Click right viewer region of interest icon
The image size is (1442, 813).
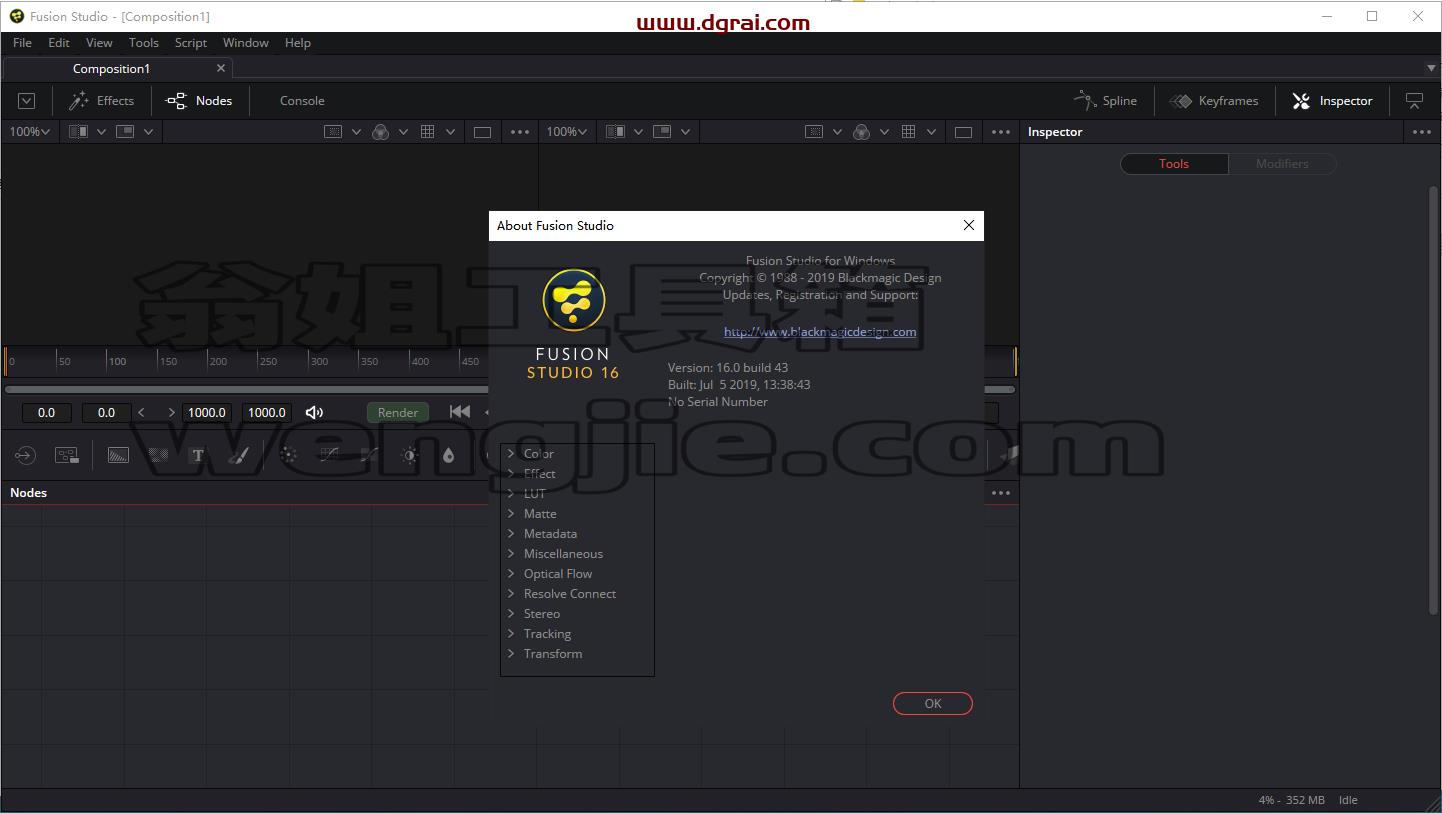pyautogui.click(x=814, y=132)
